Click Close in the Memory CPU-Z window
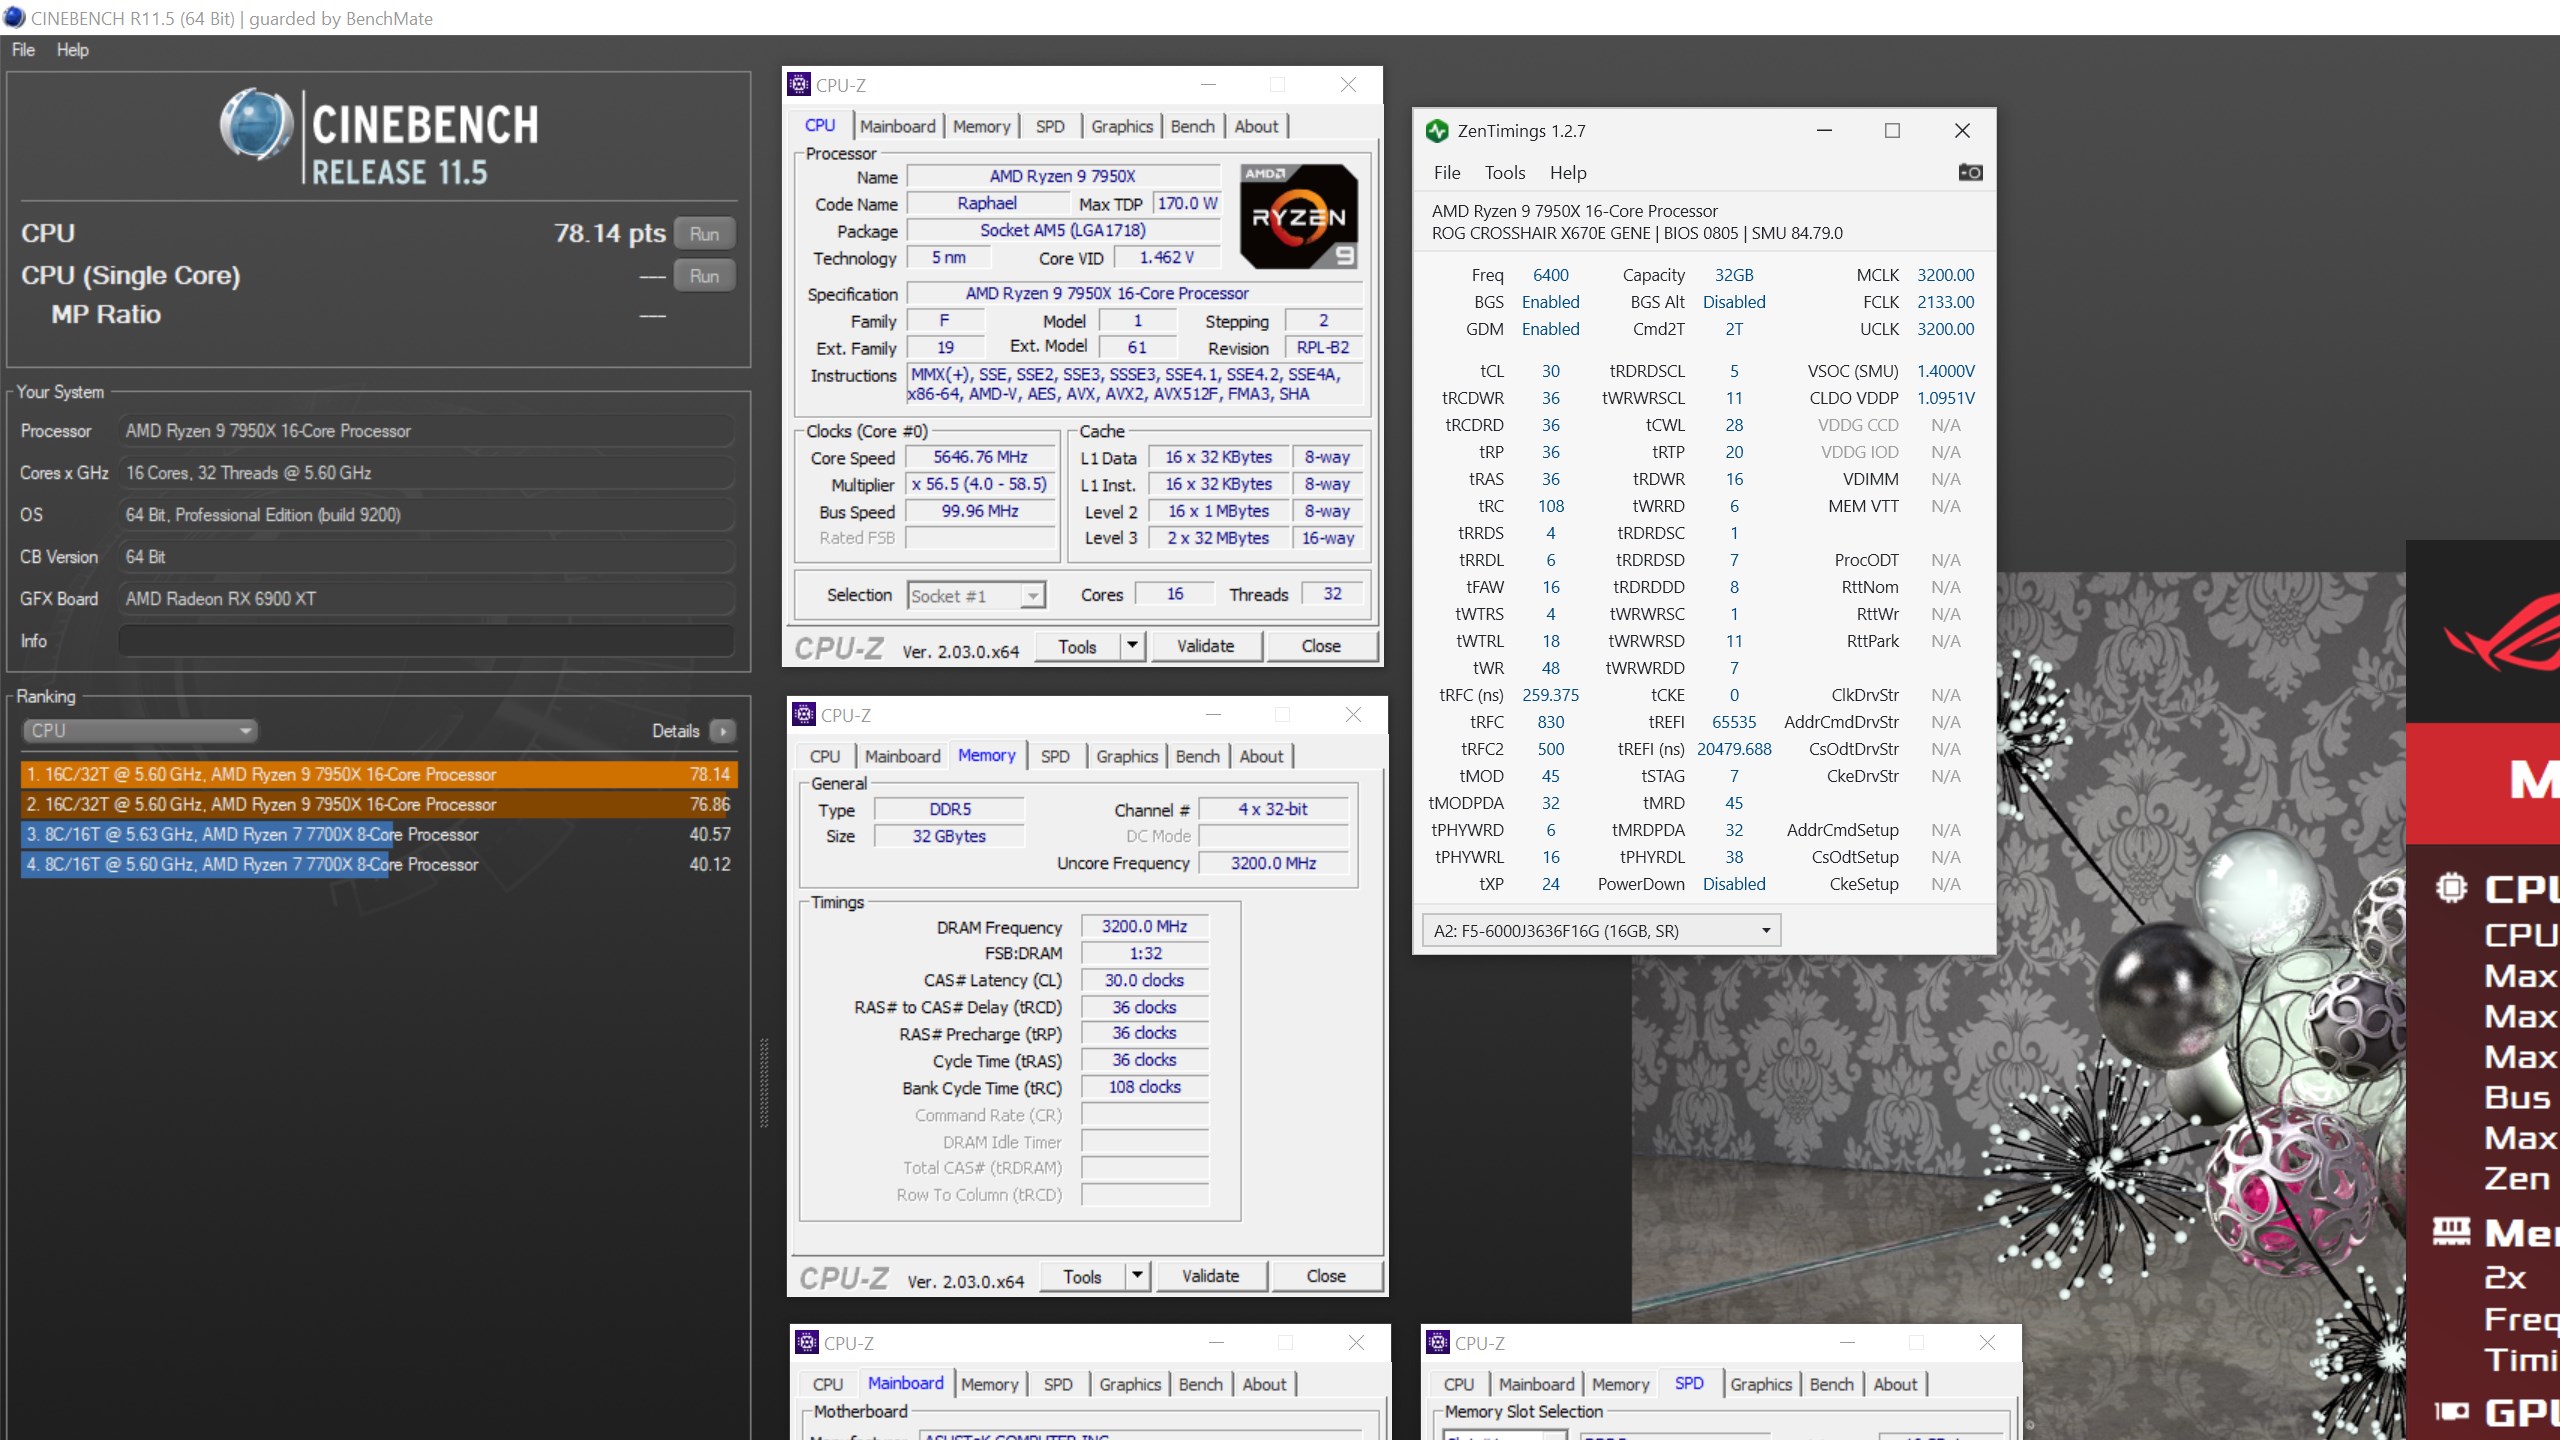This screenshot has width=2560, height=1440. pyautogui.click(x=1326, y=1276)
